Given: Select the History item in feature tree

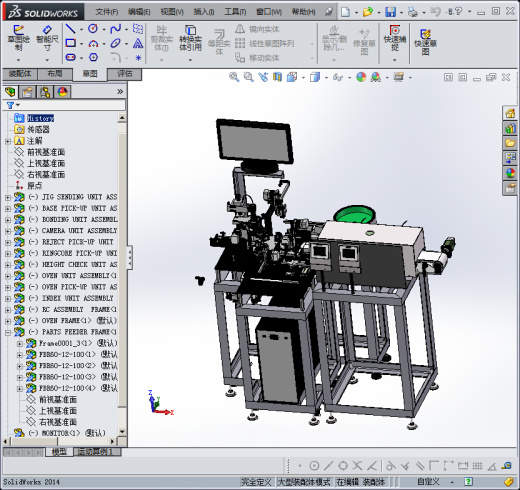Looking at the screenshot, I should coord(40,118).
